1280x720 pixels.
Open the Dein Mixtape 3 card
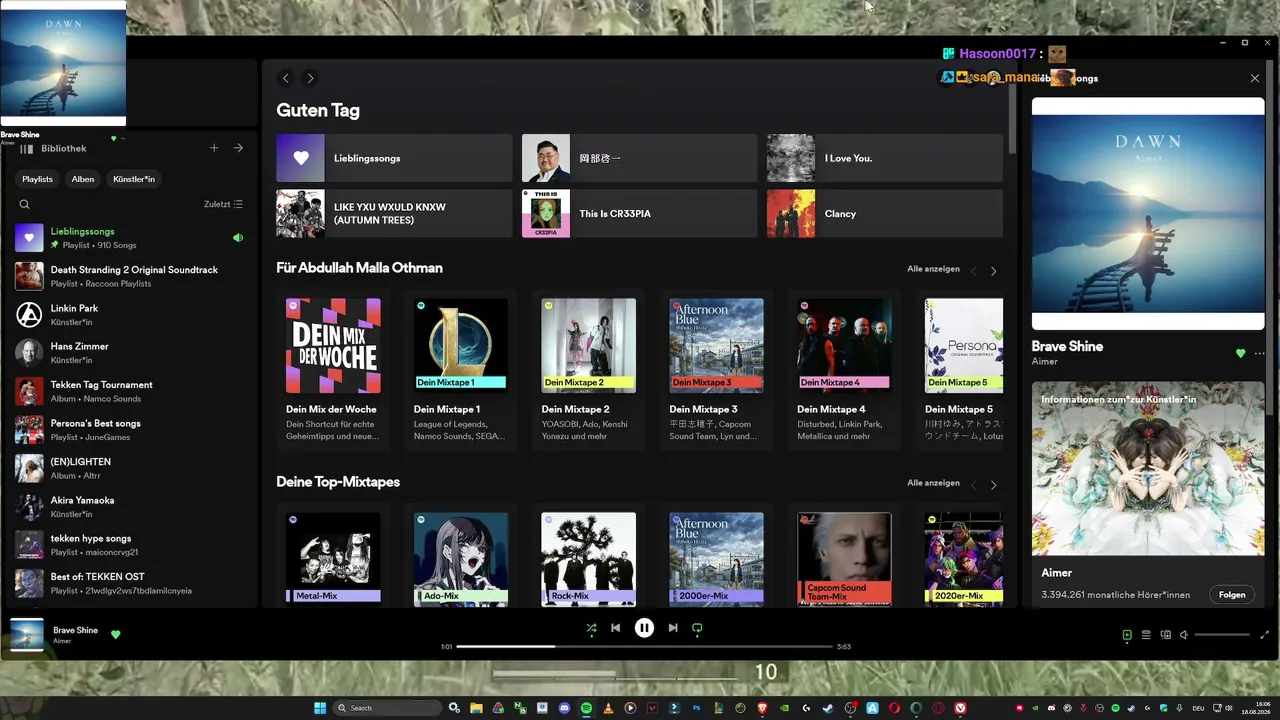pos(716,370)
